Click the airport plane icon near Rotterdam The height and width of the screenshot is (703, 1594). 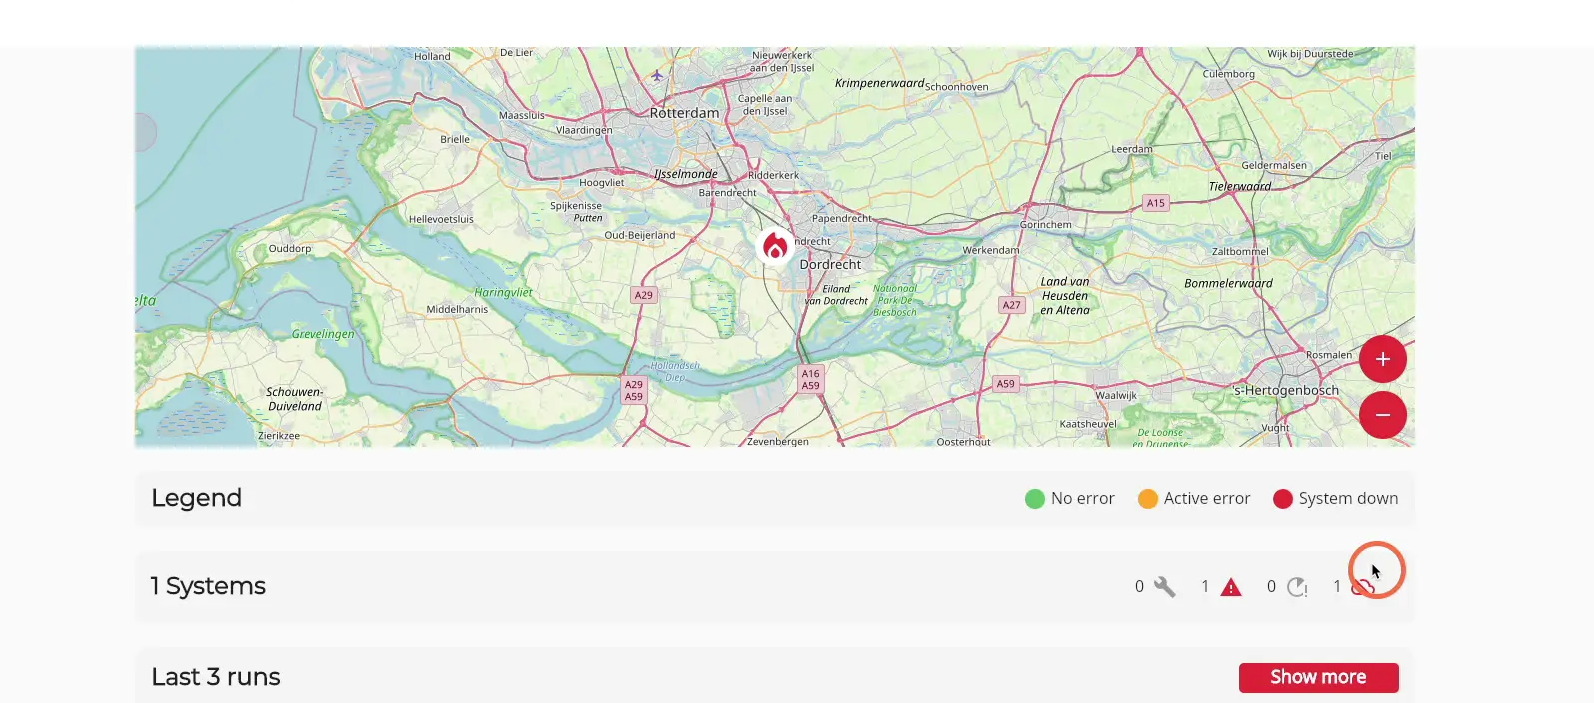tap(657, 75)
